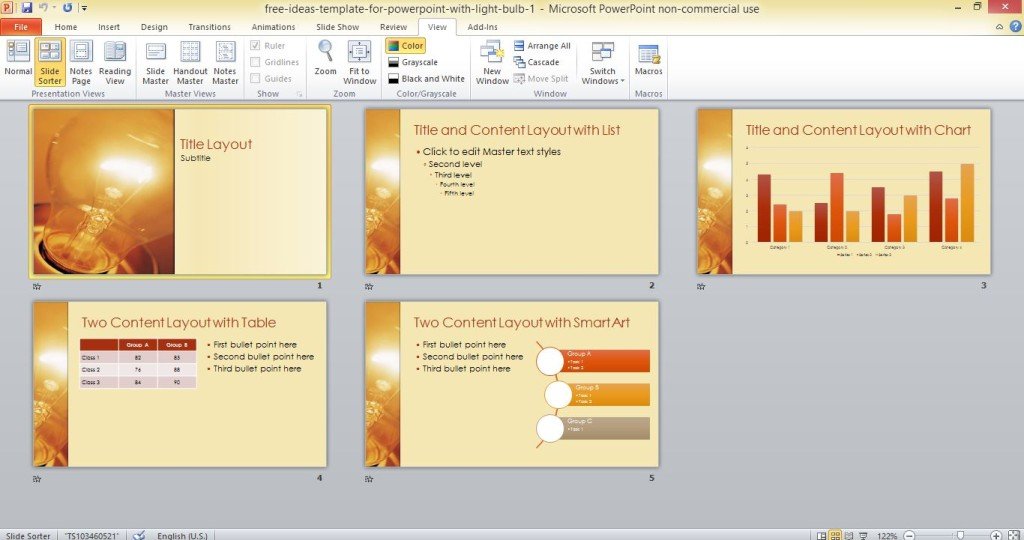Click status bar Slide Sorter icon
Screen dimensions: 1024x540
click(835, 535)
